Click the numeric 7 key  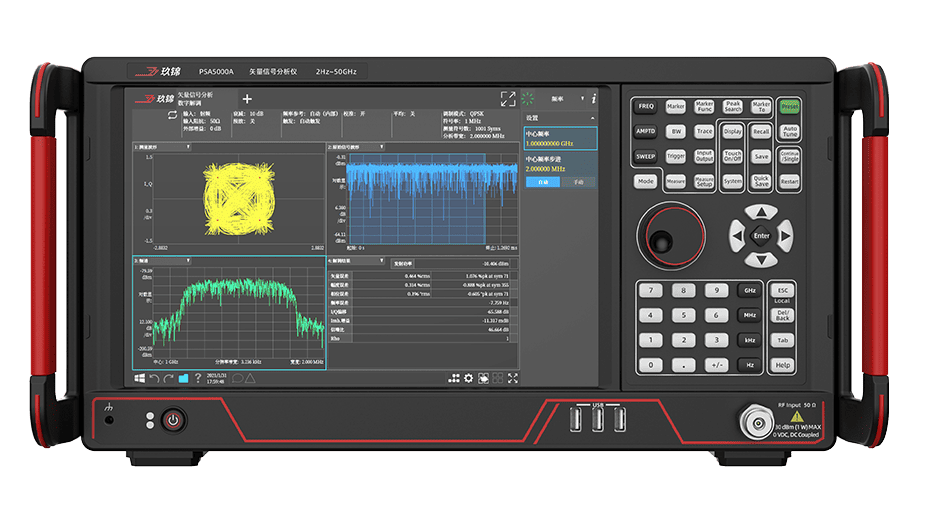click(650, 291)
